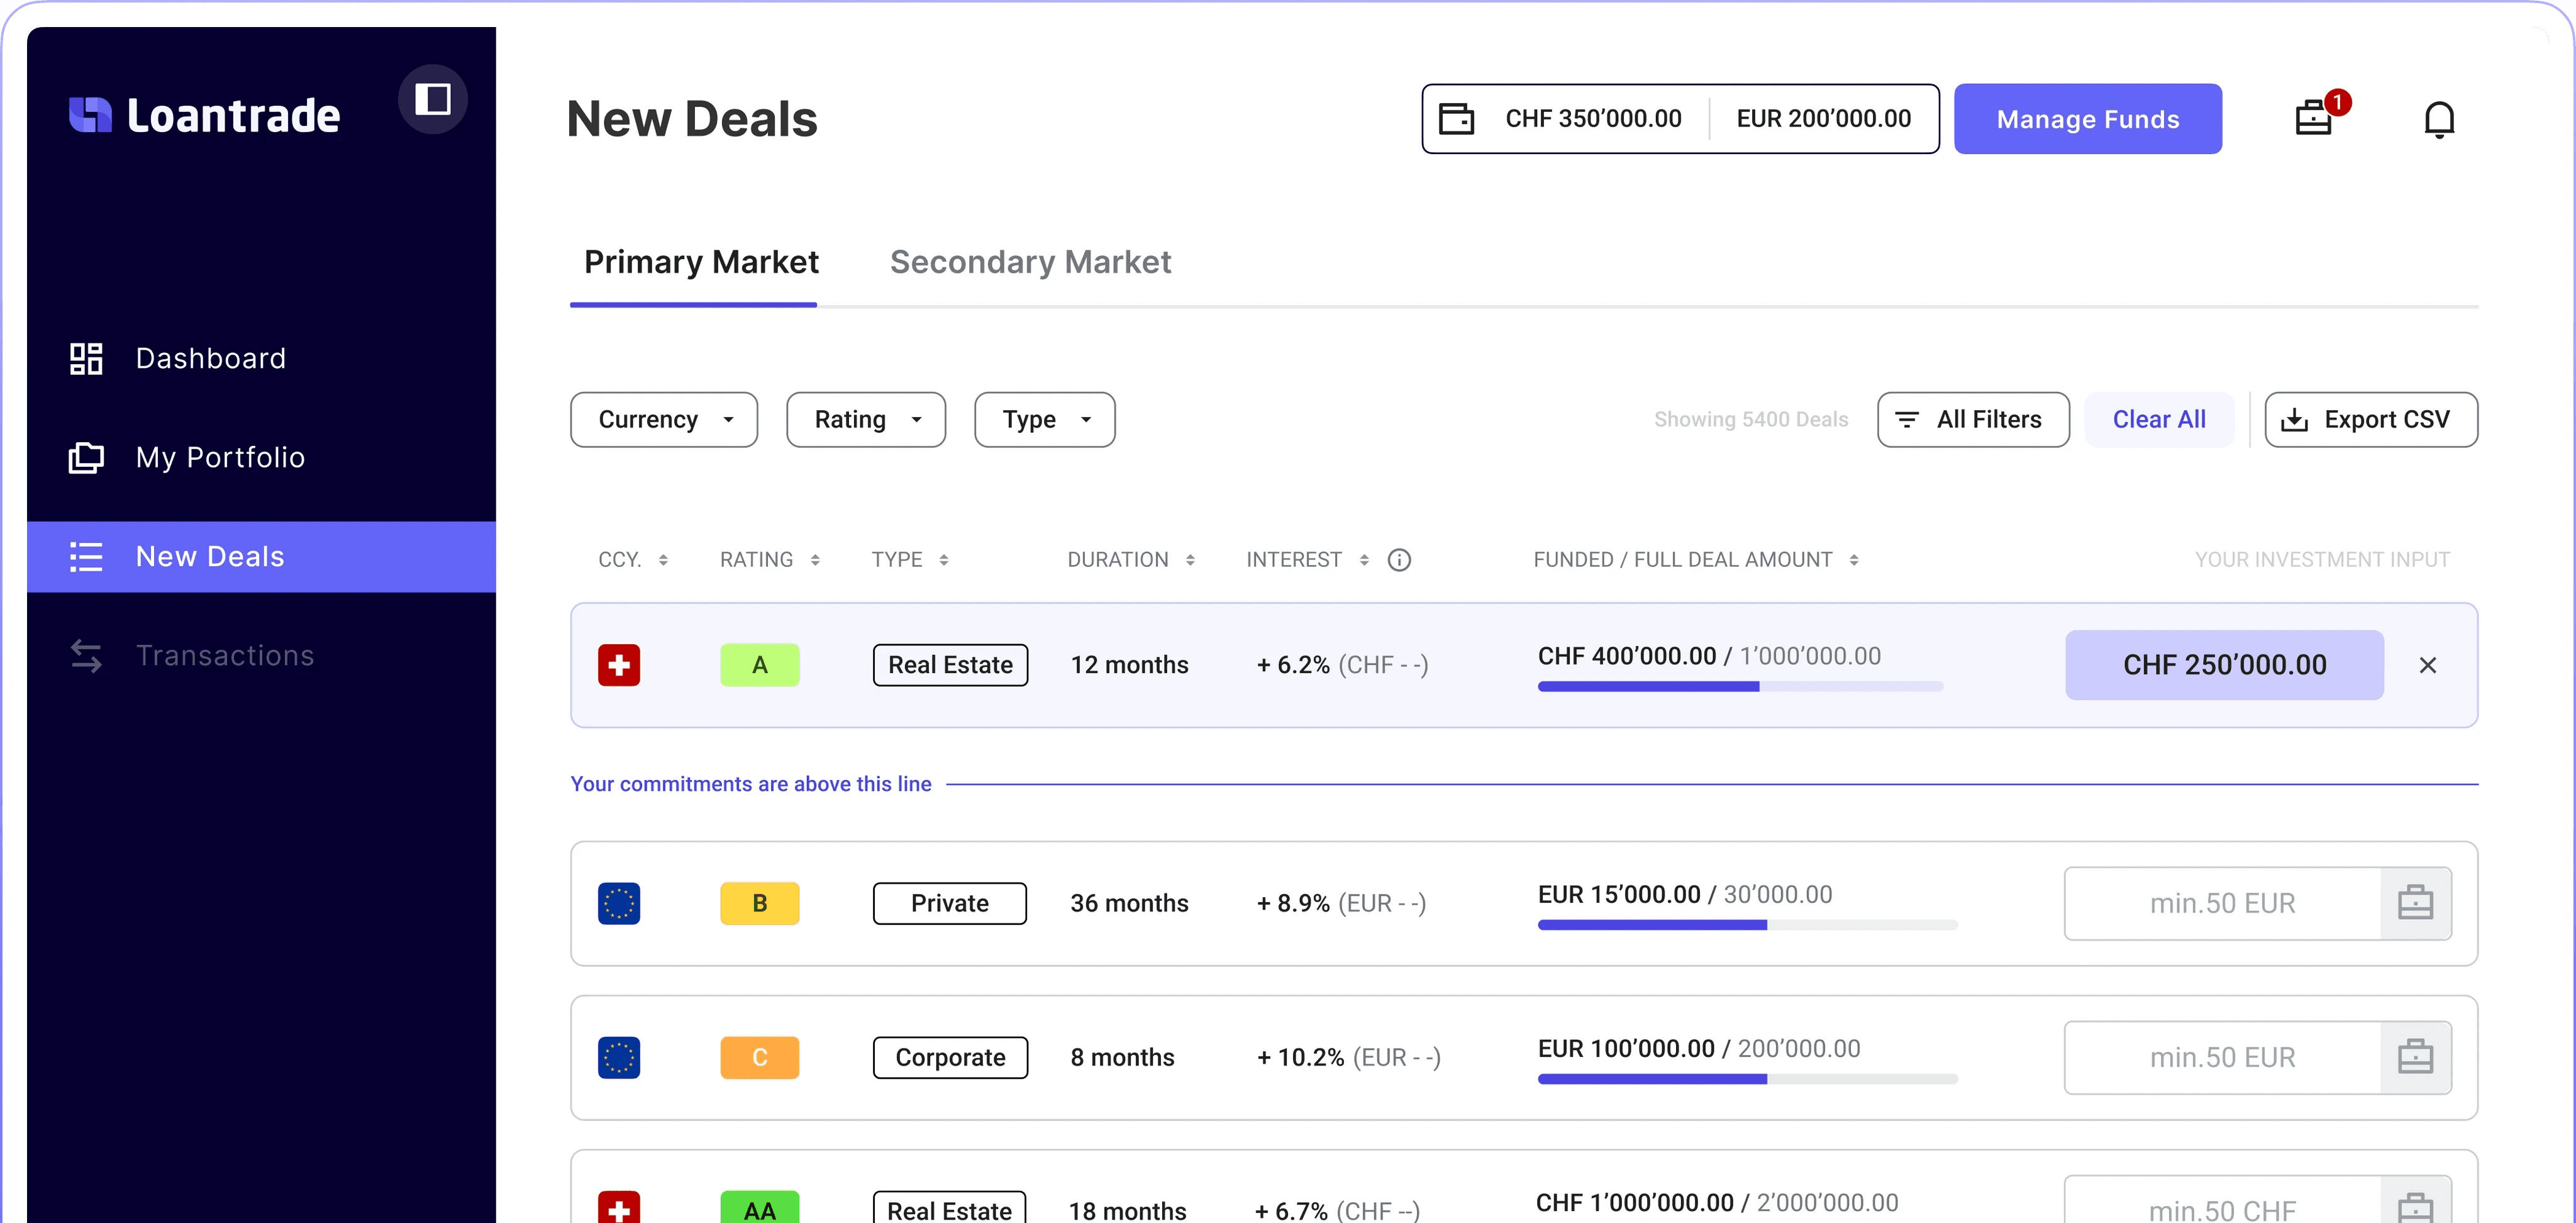Click the interest info icon
Viewport: 2576px width, 1223px height.
point(1399,560)
